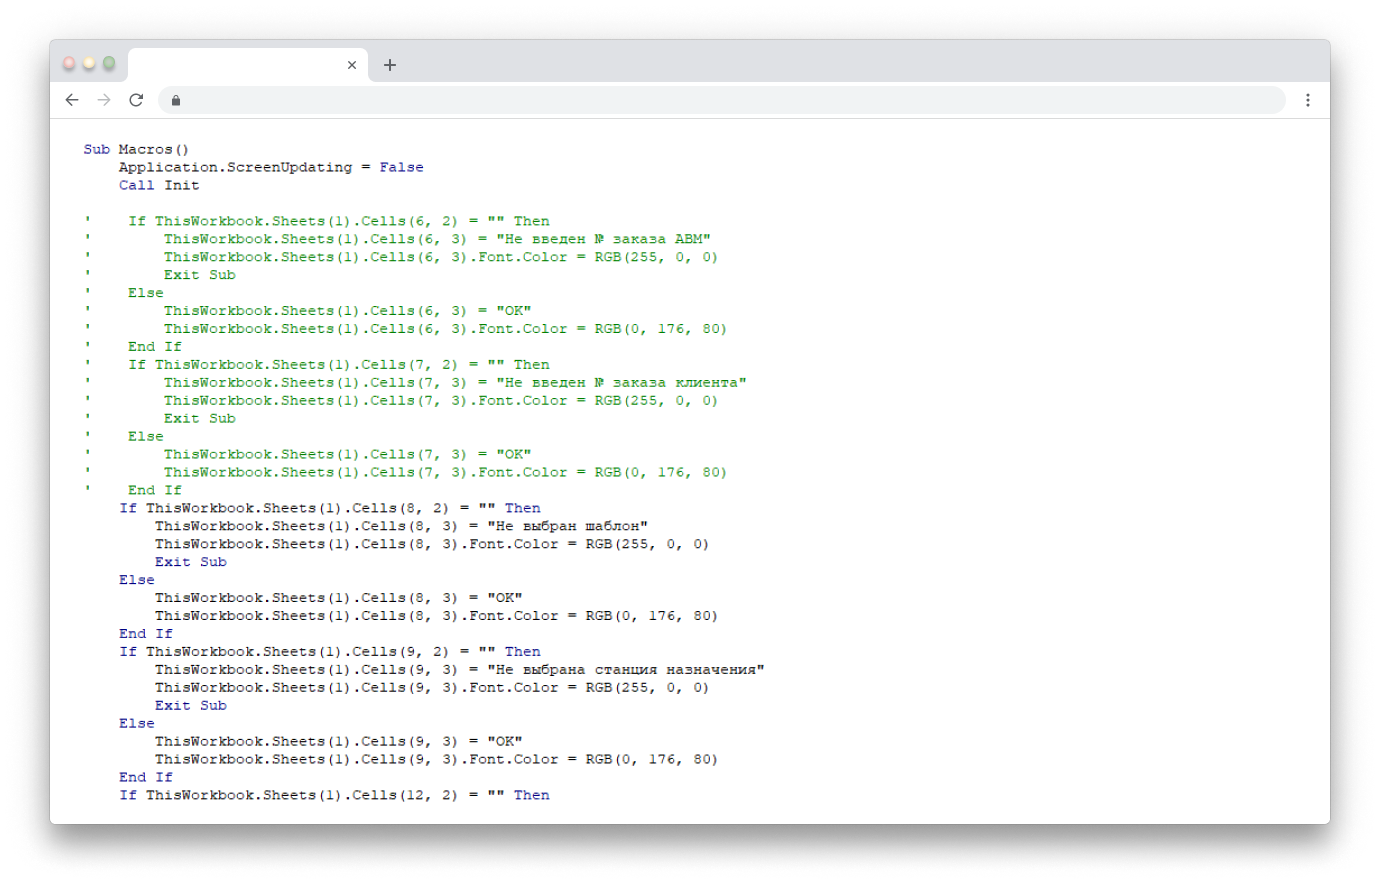Screen dimensions: 1380x884
Task: Click text "Не введен № заказа АВМ"
Action: point(603,239)
